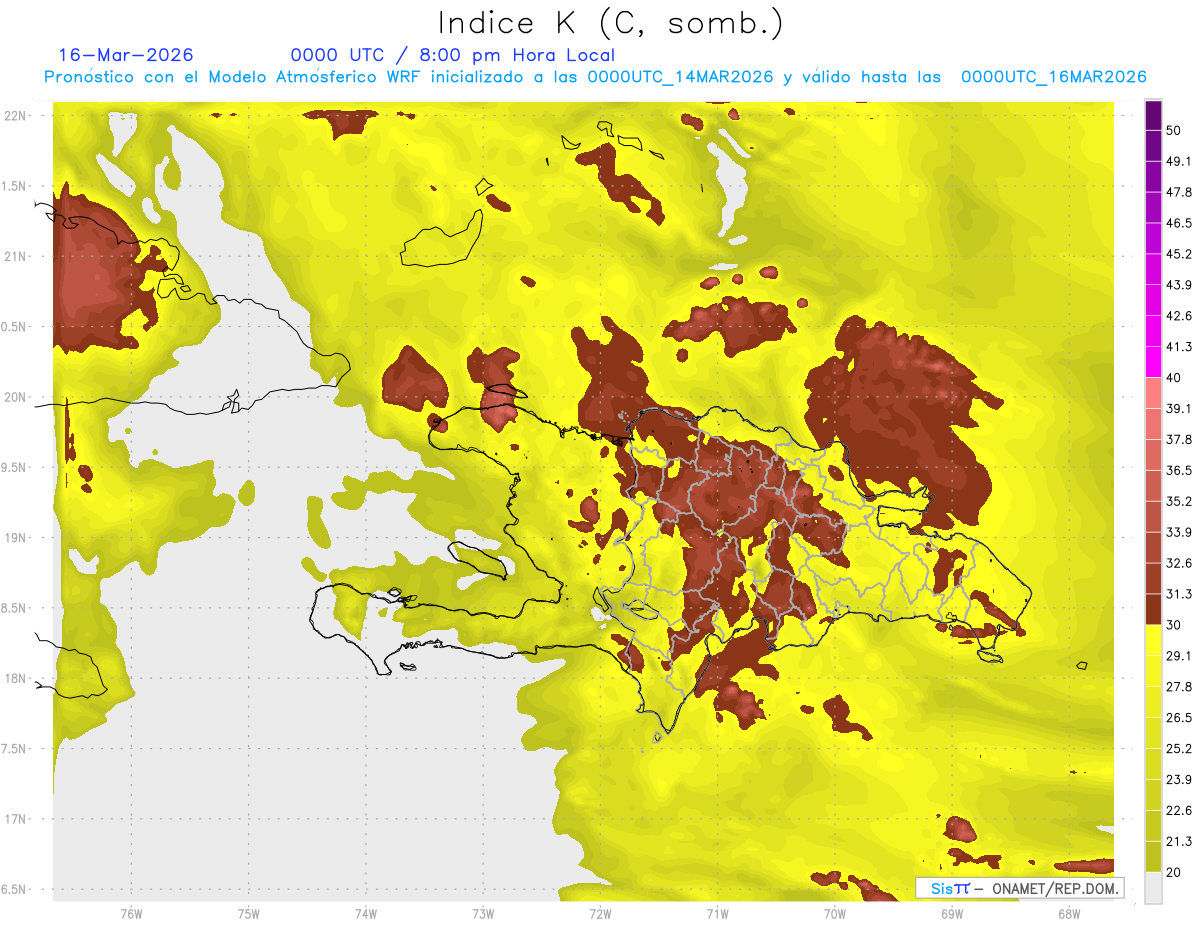Click the legend value "39.1"

tap(1179, 408)
